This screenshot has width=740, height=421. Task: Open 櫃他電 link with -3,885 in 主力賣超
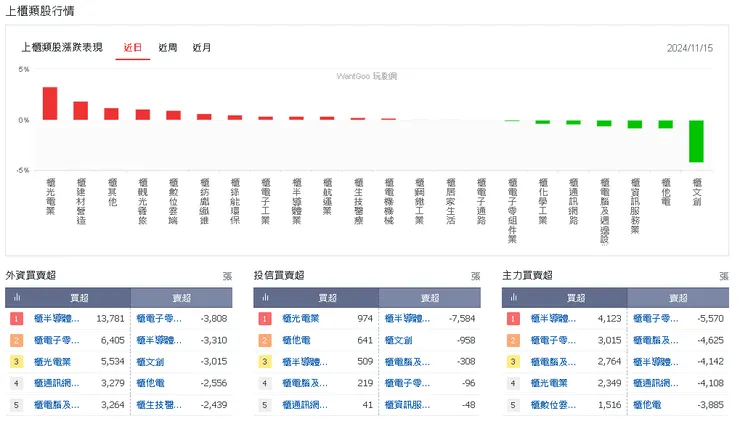tap(647, 405)
